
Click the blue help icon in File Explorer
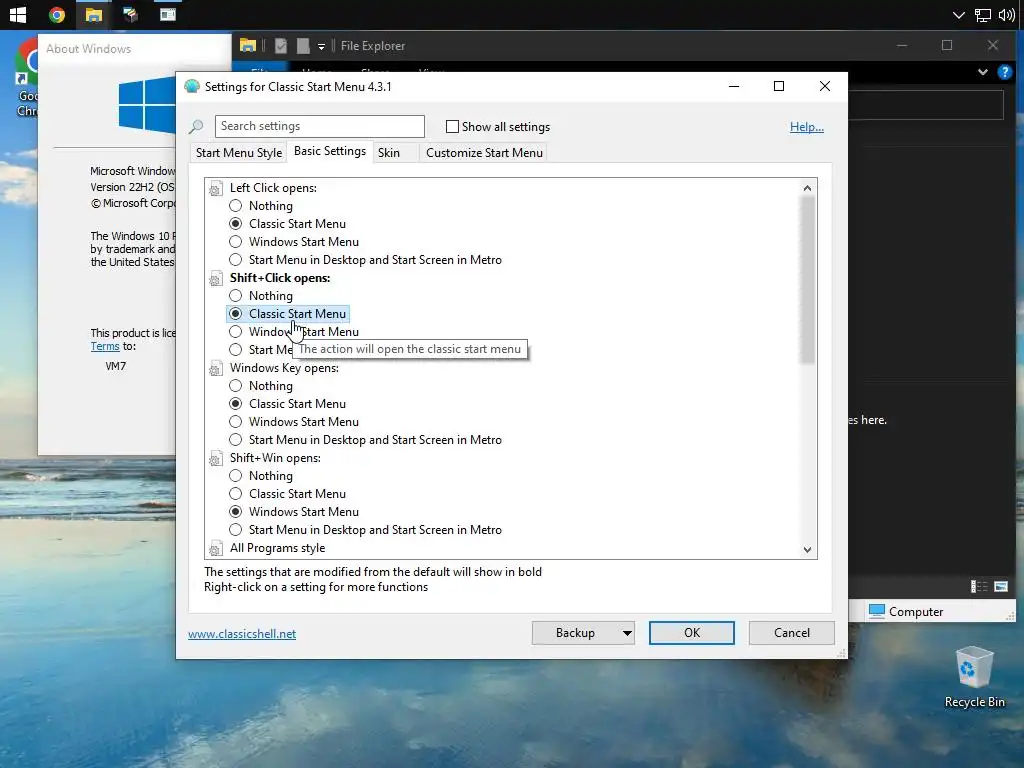click(1005, 72)
